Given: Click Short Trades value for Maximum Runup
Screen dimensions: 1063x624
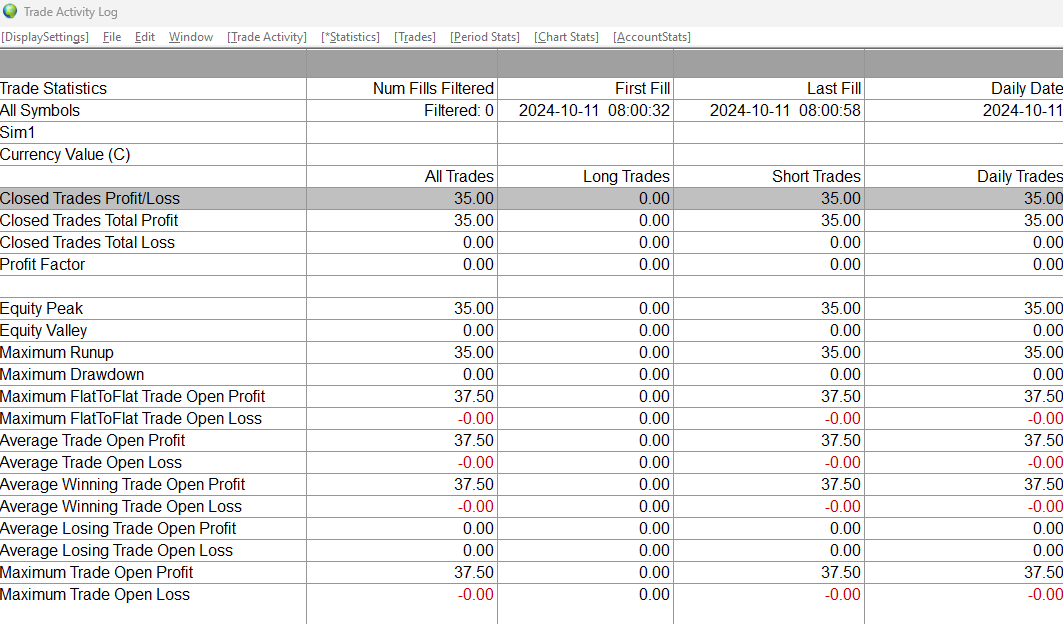Looking at the screenshot, I should [841, 353].
